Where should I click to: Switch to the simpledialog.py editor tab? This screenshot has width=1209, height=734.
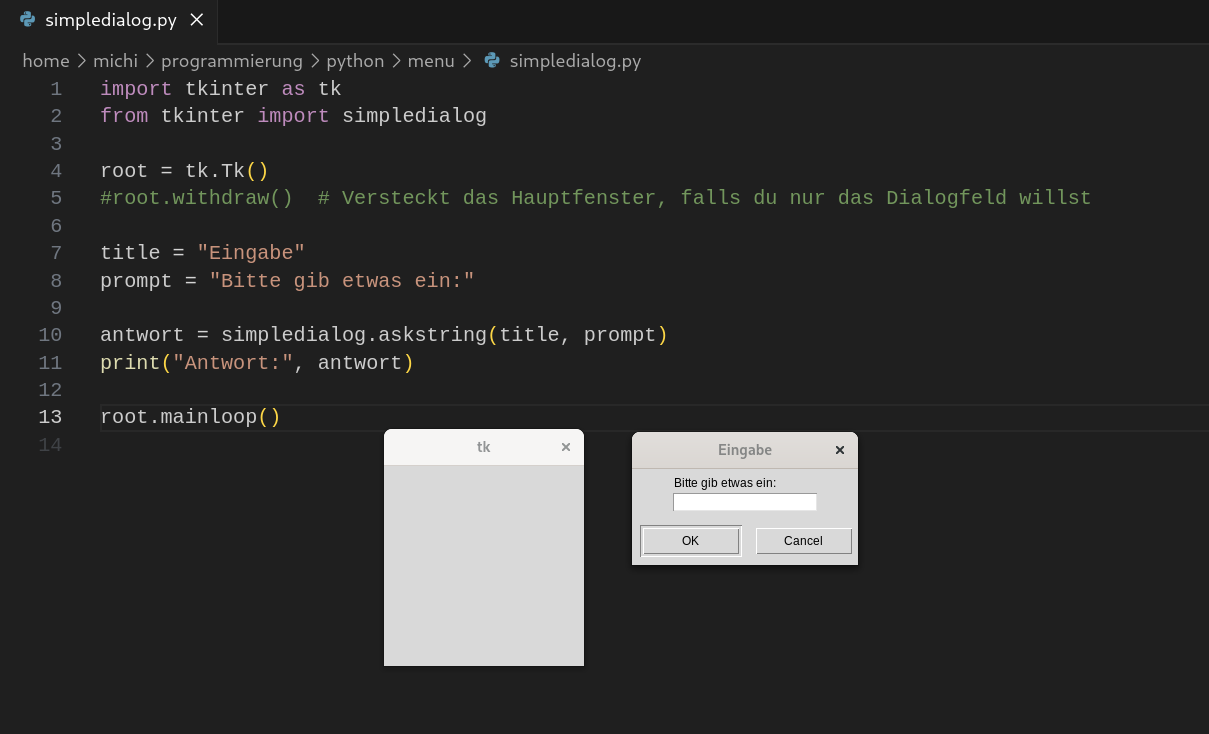110,19
